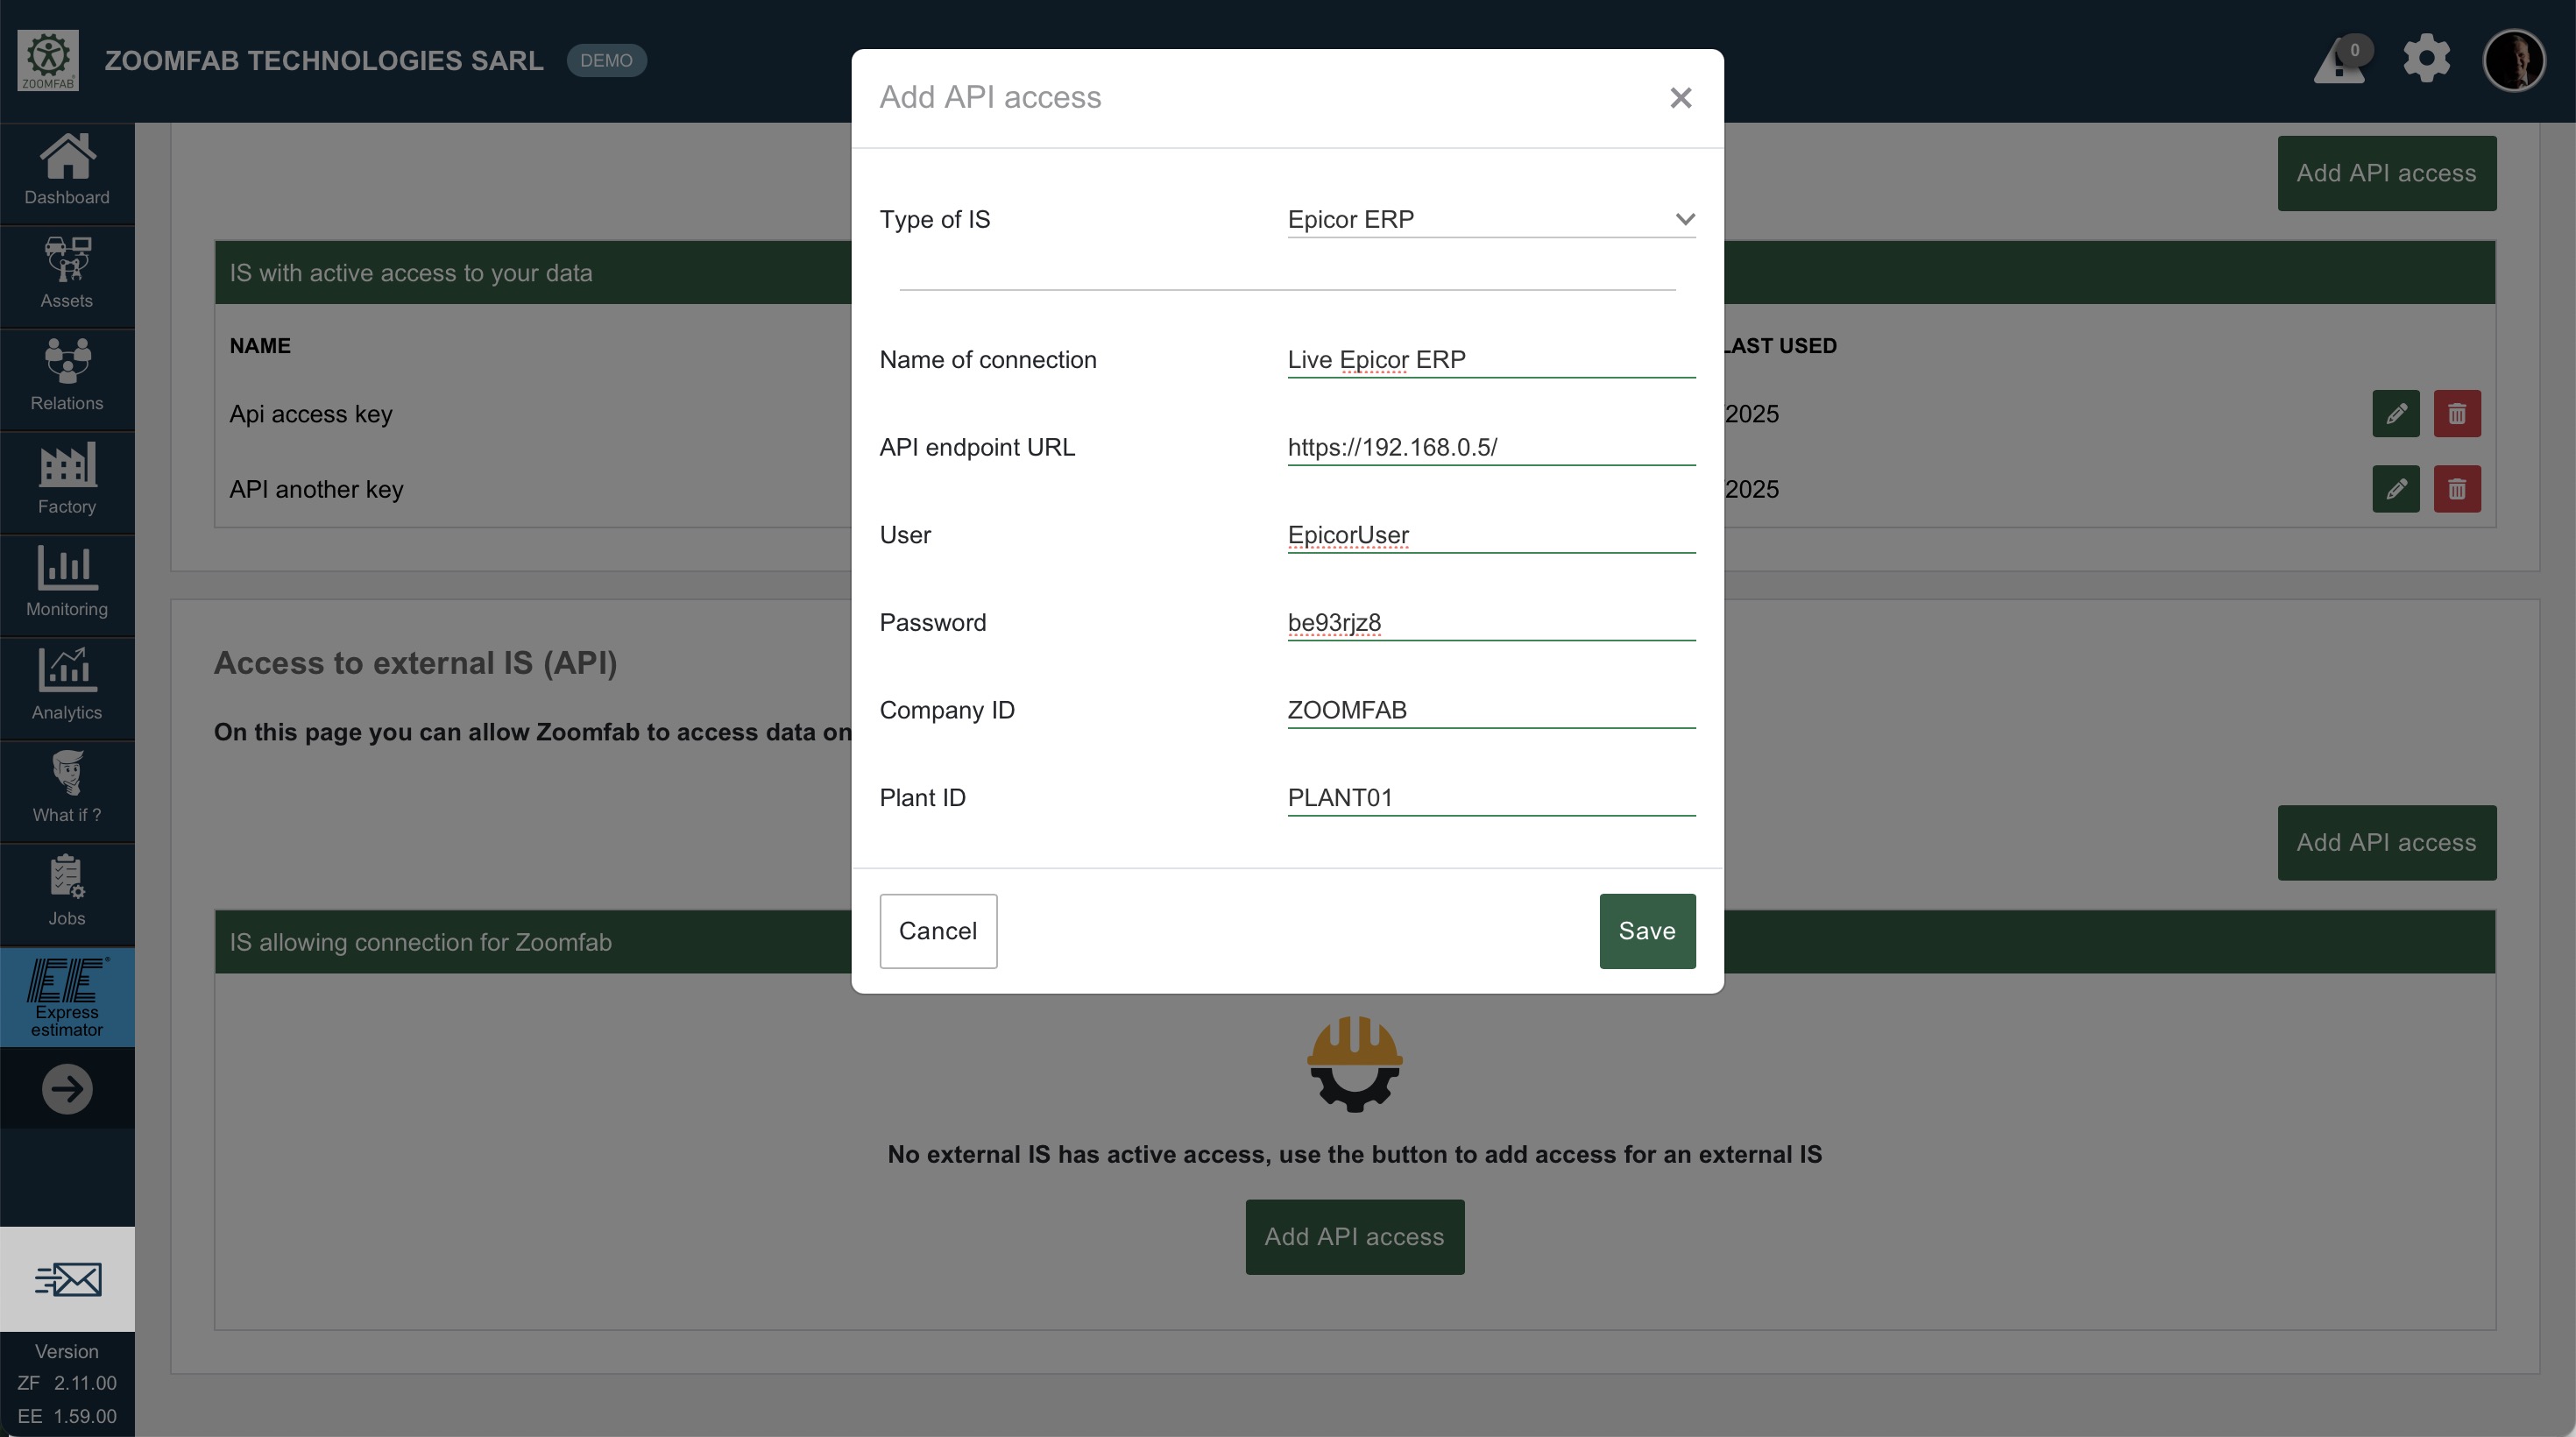Open the user avatar menu
Image resolution: width=2576 pixels, height=1437 pixels.
(x=2513, y=60)
